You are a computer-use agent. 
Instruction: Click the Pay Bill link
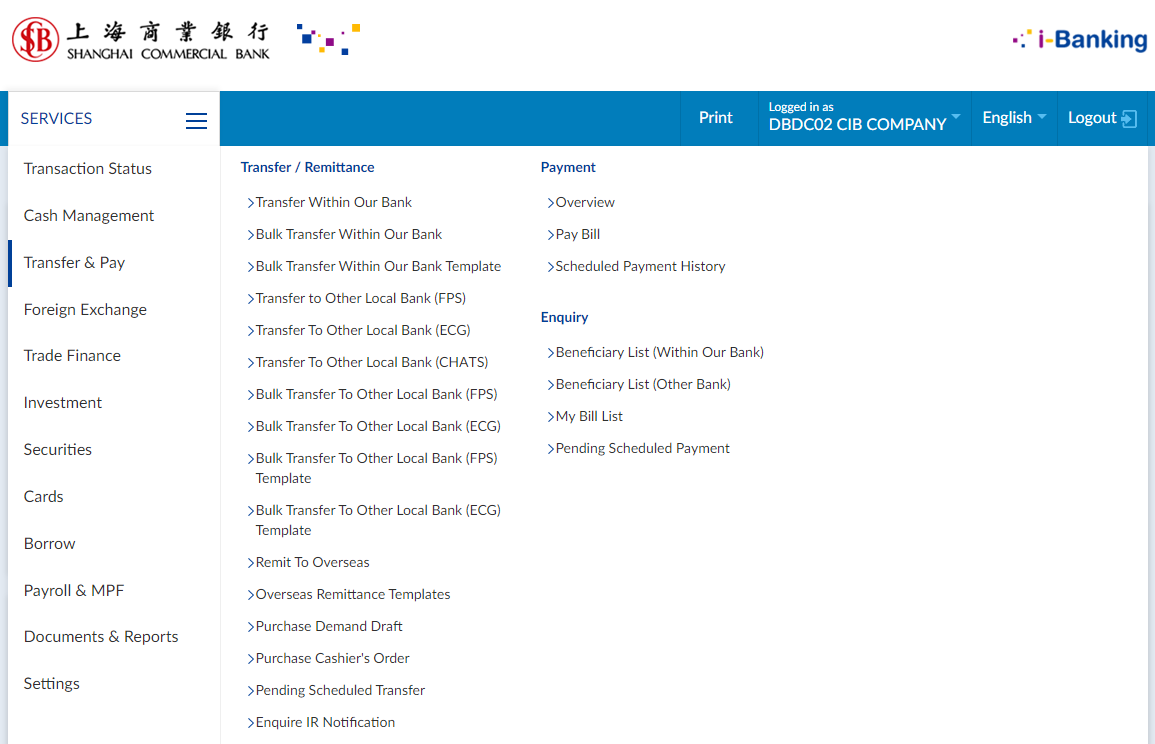point(577,235)
